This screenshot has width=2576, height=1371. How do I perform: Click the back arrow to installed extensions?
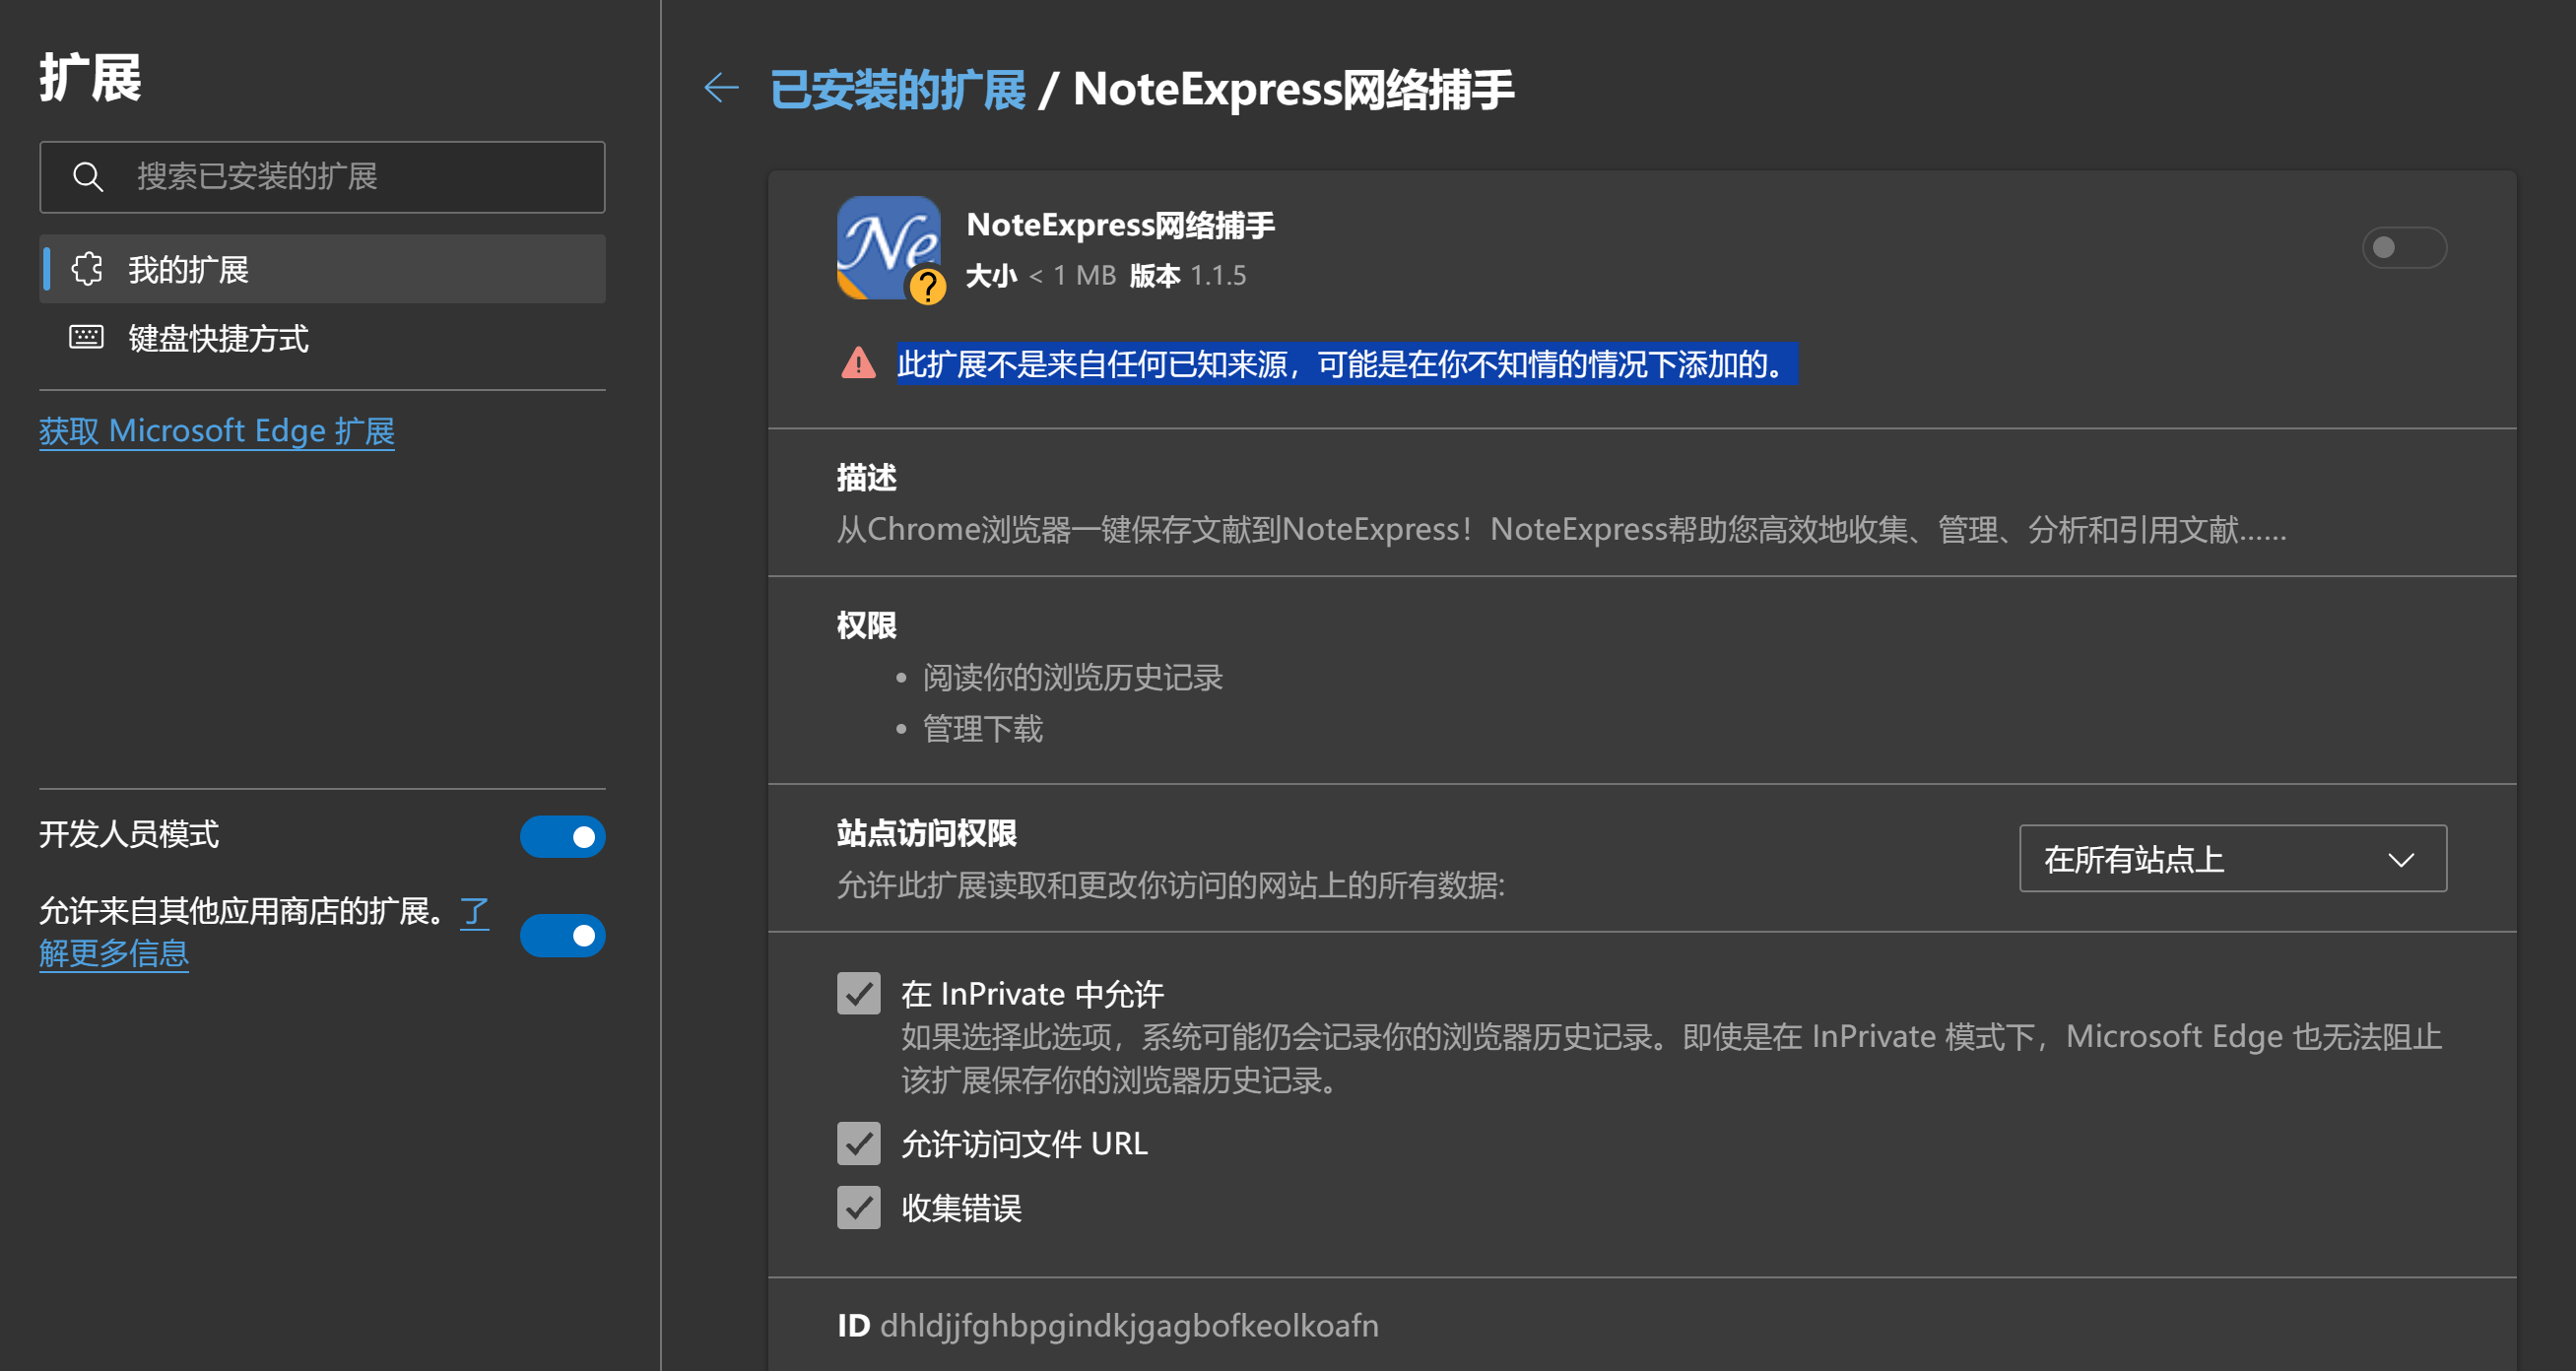[721, 88]
